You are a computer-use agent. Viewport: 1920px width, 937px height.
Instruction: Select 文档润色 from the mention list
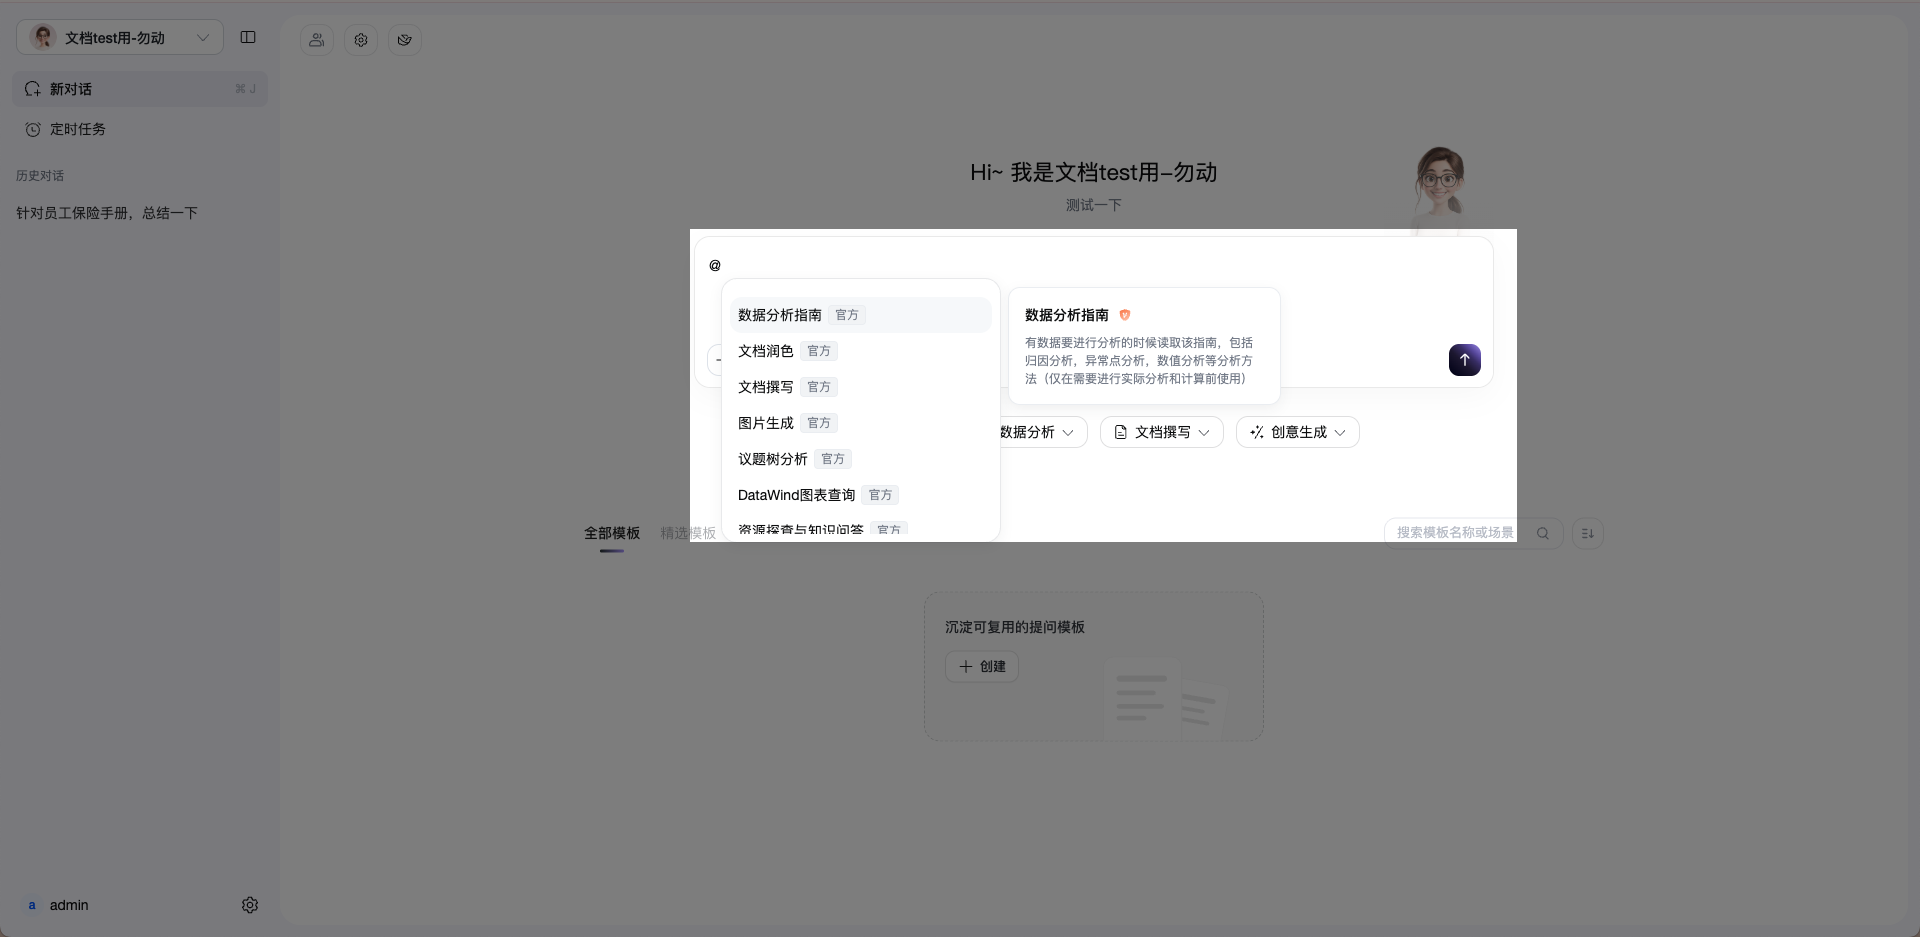[860, 351]
